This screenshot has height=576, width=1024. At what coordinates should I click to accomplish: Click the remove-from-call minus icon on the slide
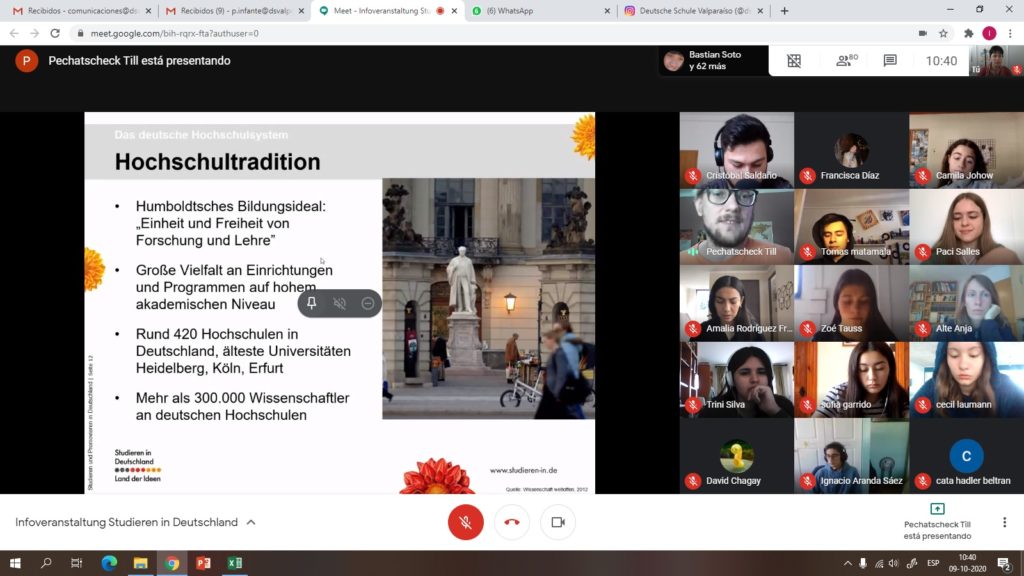368,303
